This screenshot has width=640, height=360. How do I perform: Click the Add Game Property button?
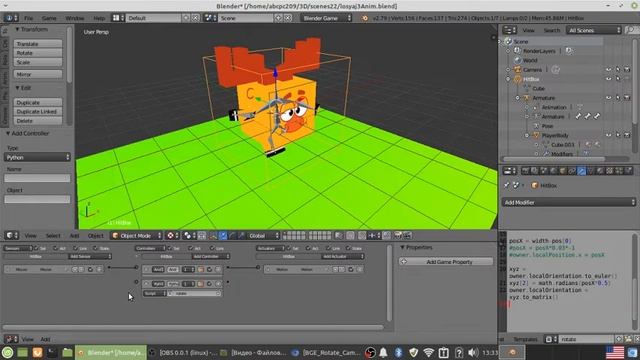coord(446,262)
